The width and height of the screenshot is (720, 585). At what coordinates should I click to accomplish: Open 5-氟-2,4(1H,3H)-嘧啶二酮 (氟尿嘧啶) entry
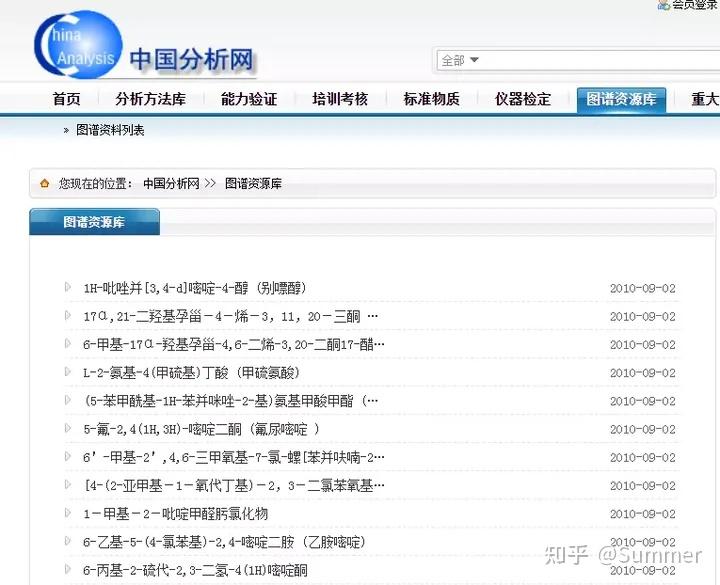coord(201,429)
